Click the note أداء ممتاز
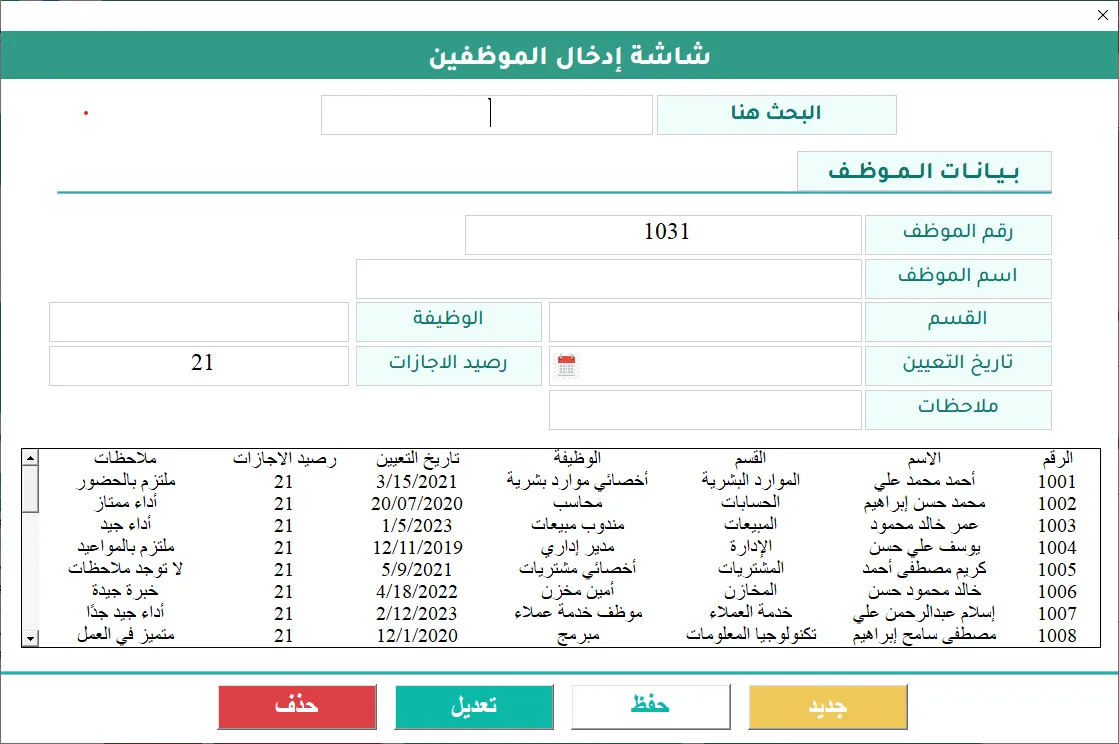The image size is (1119, 744). click(x=126, y=503)
